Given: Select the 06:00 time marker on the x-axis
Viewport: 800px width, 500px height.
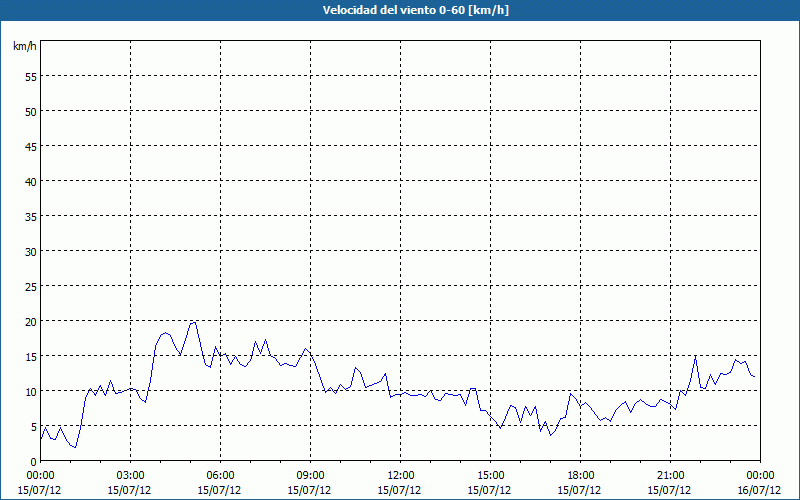Looking at the screenshot, I should coord(220,475).
